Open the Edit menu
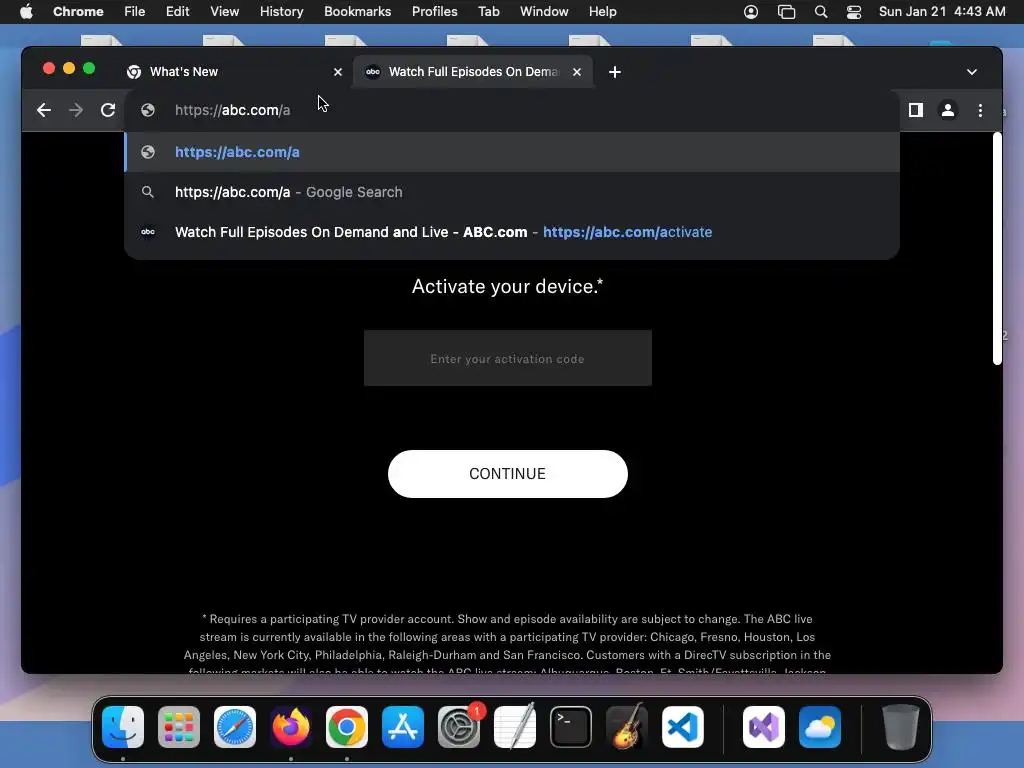1024x768 pixels. pyautogui.click(x=177, y=12)
